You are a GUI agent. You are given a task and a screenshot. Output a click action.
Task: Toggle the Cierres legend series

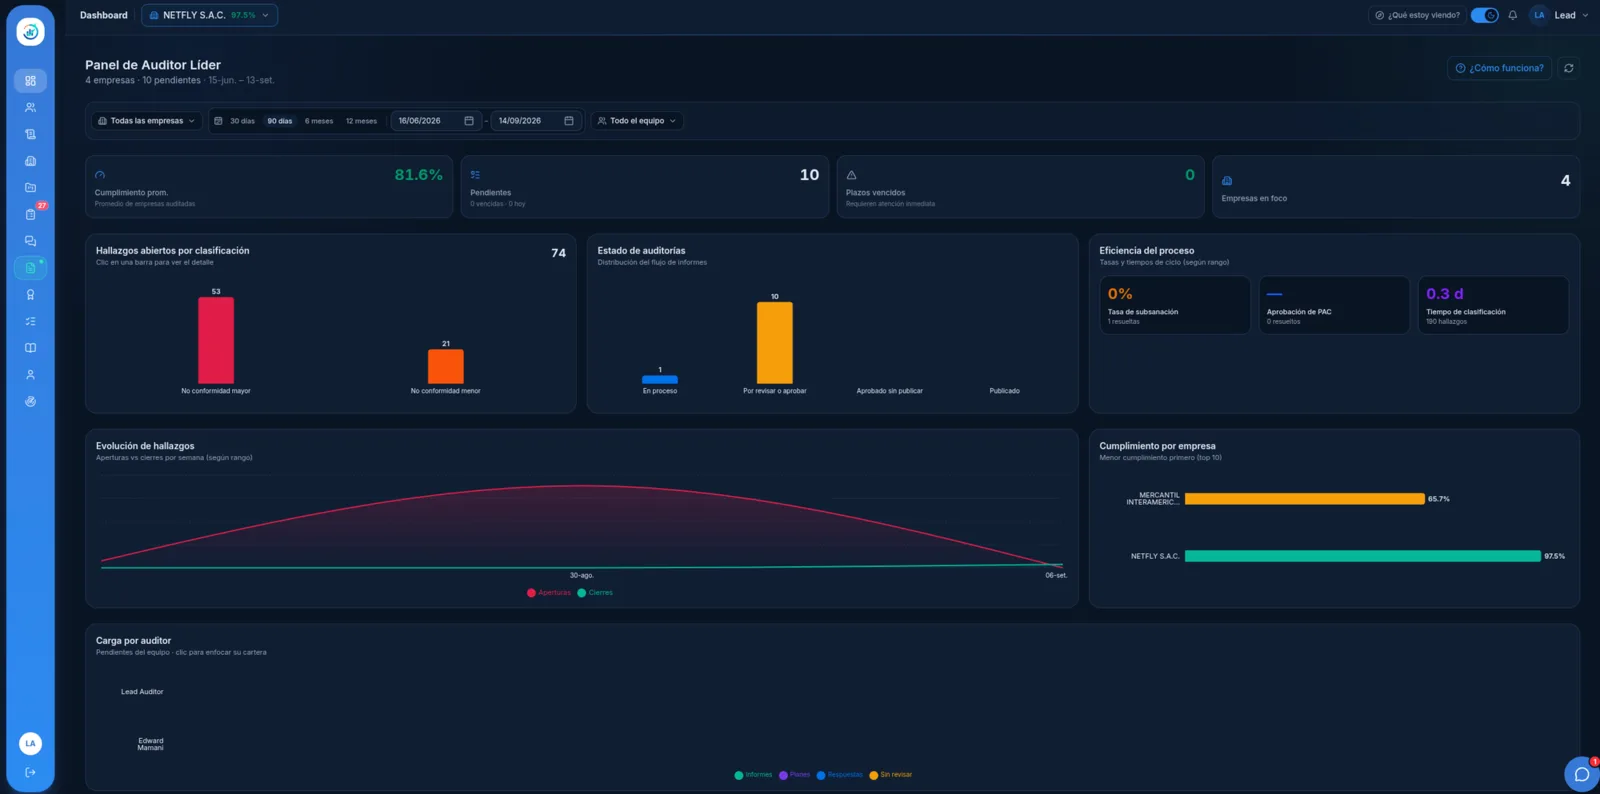[x=595, y=593]
